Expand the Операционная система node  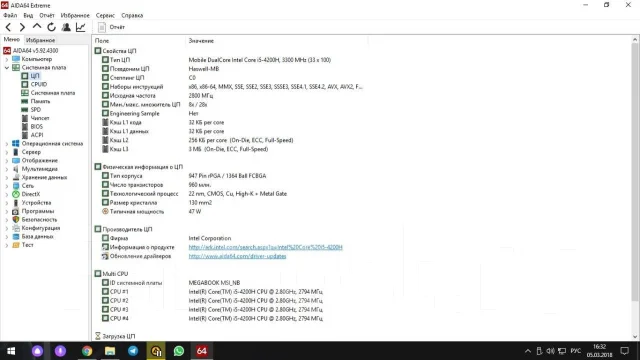point(7,144)
